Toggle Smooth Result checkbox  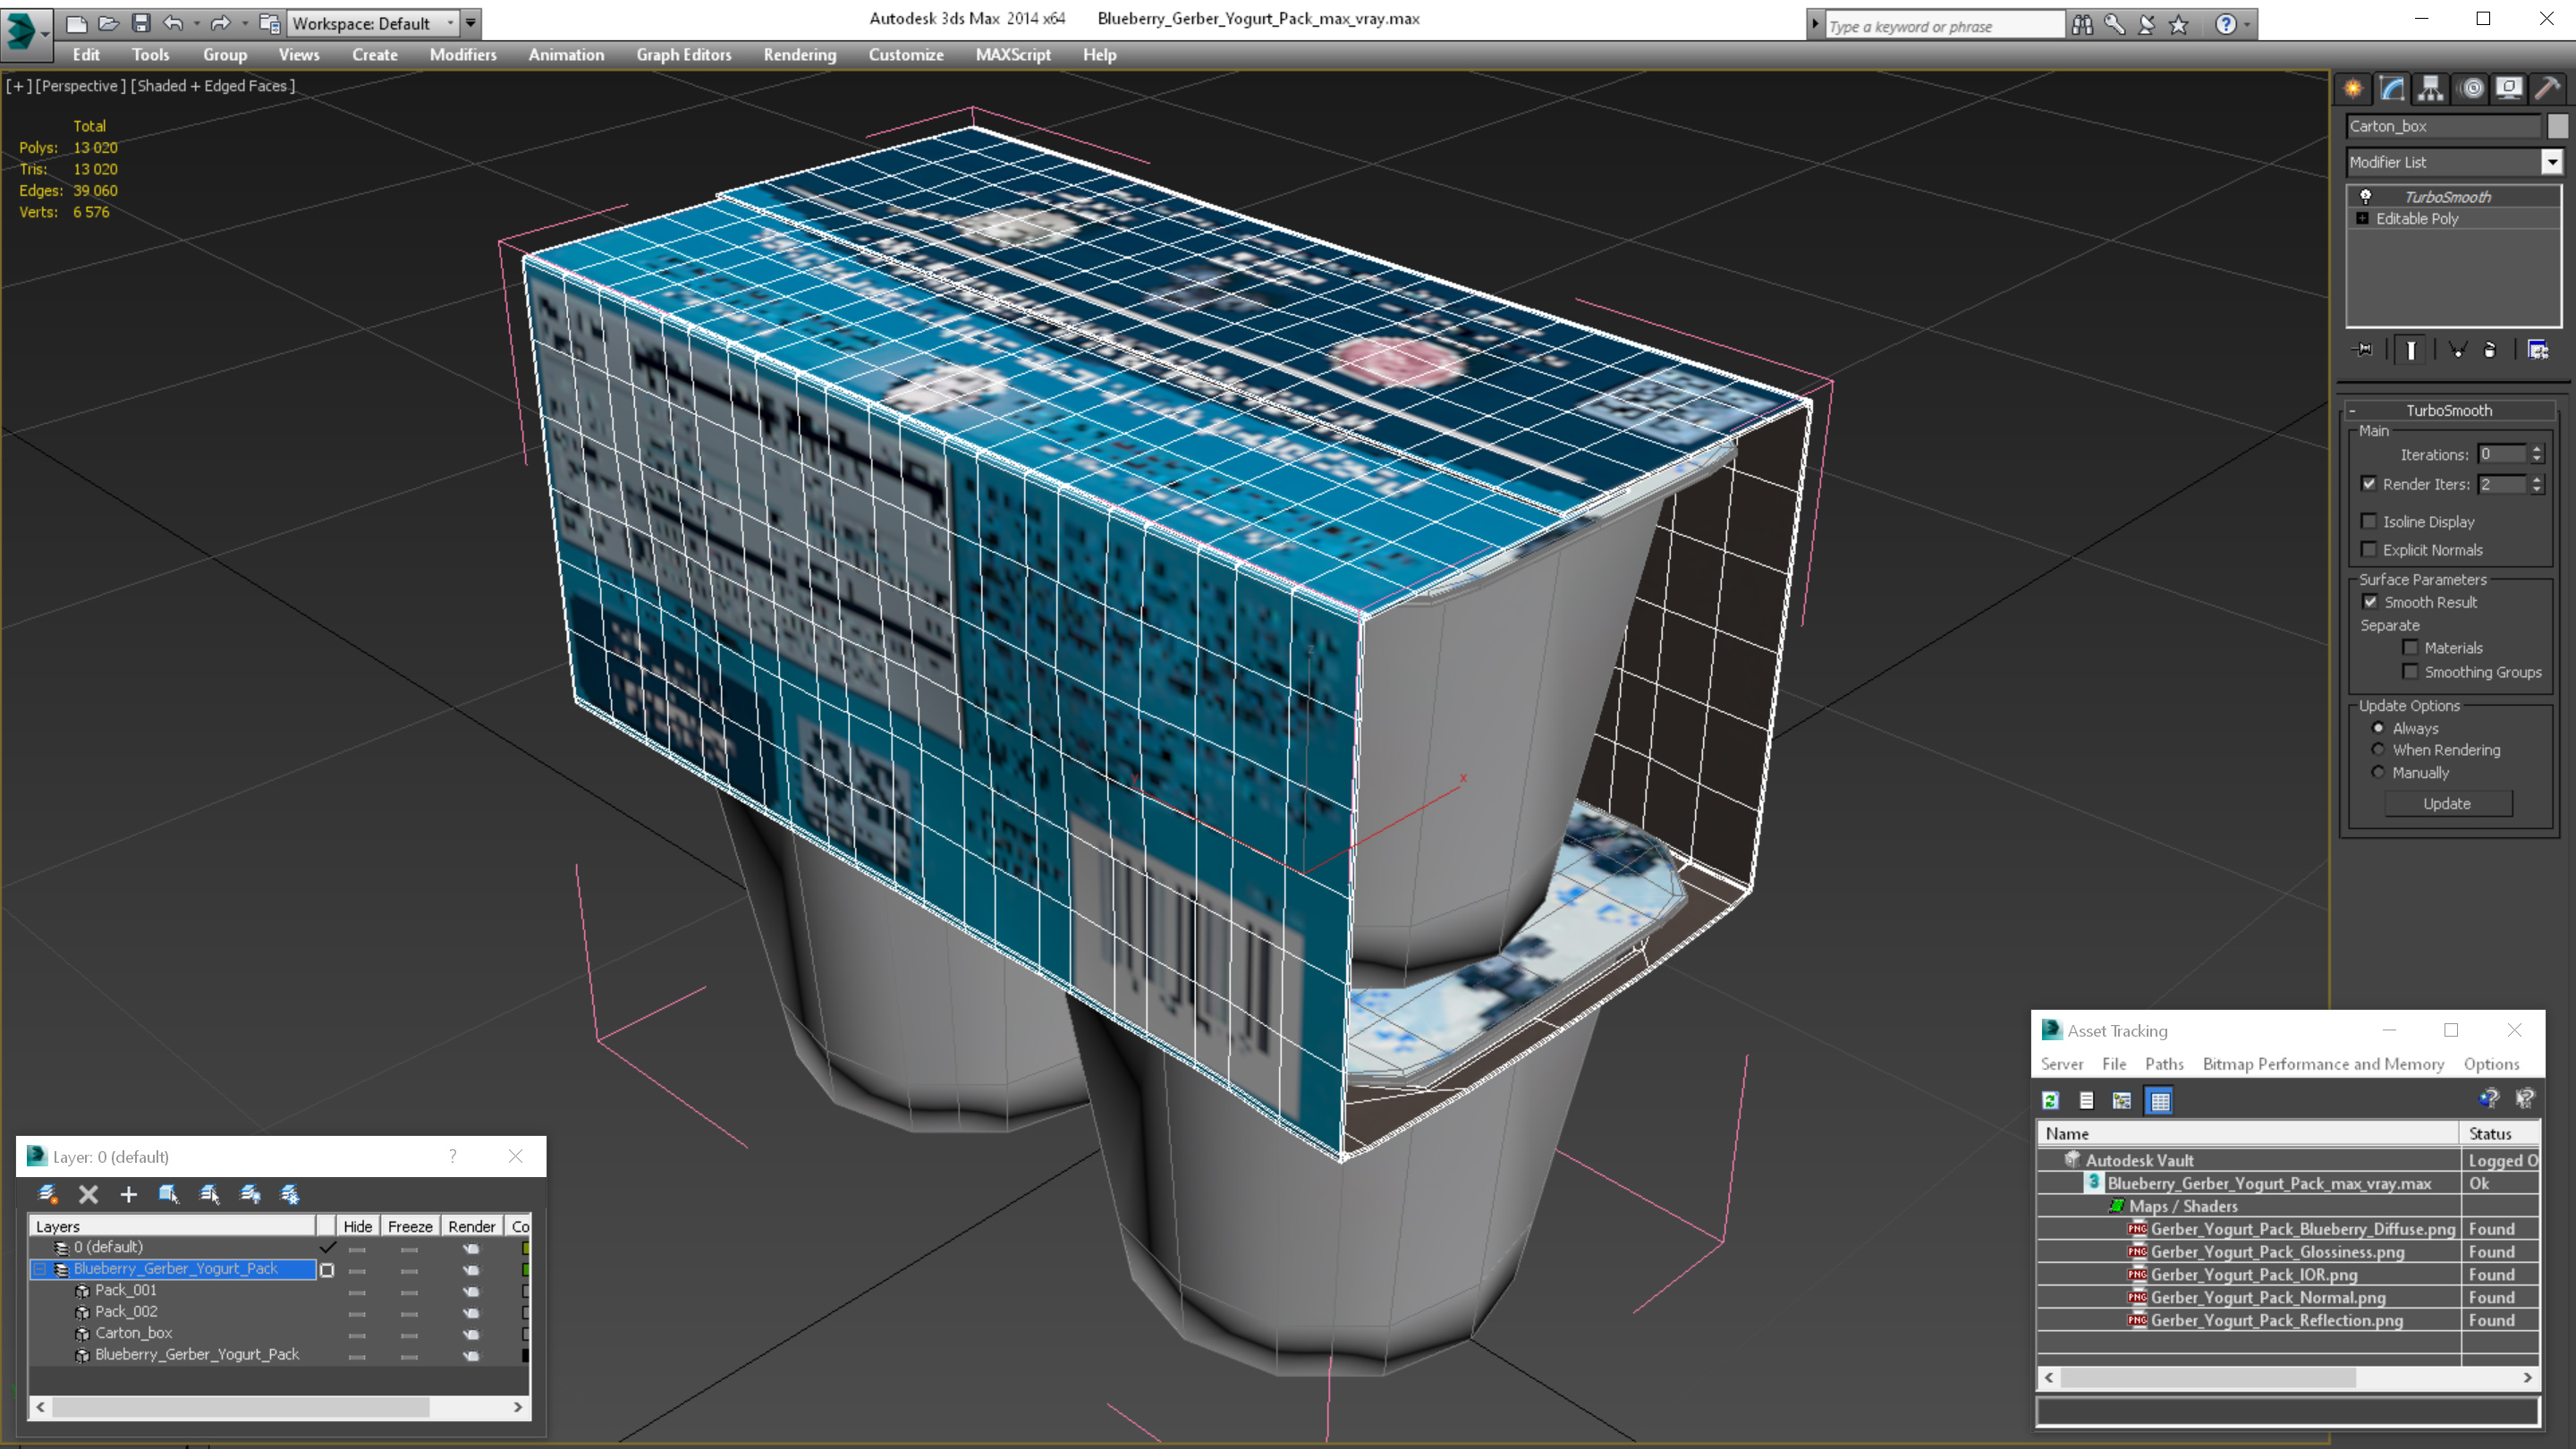2370,602
